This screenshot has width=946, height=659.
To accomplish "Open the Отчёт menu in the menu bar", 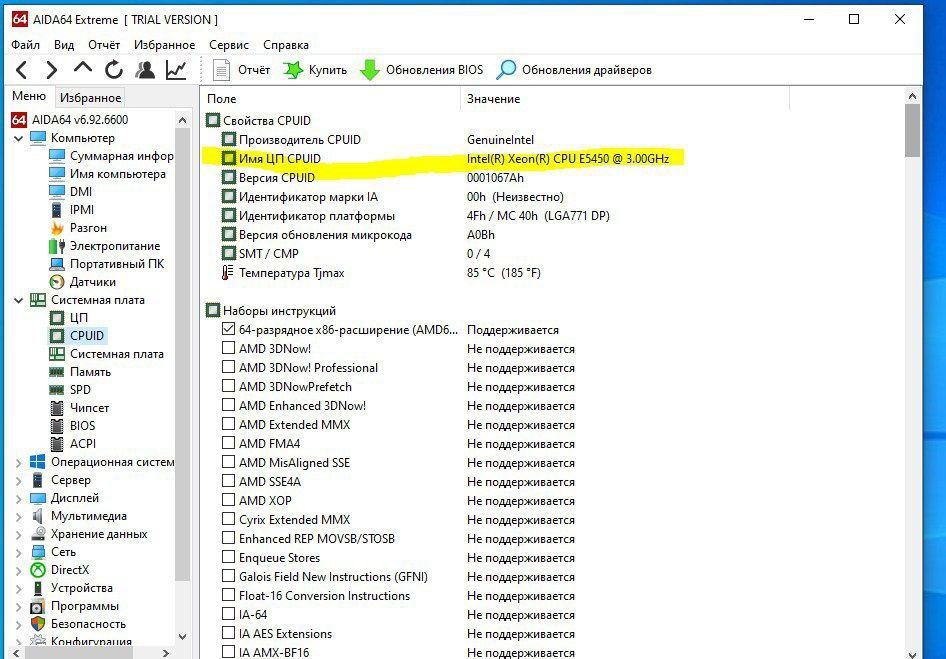I will click(104, 45).
